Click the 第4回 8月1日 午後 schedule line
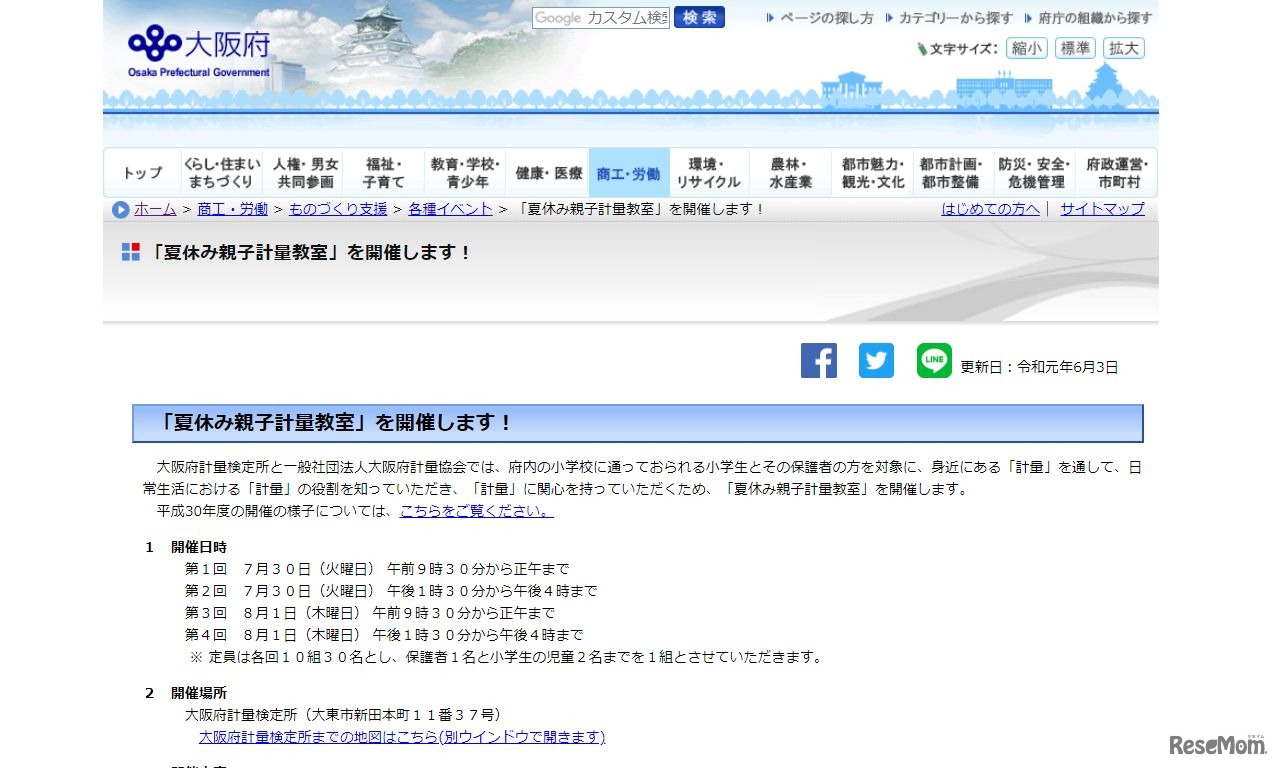The height and width of the screenshot is (768, 1280). (384, 635)
